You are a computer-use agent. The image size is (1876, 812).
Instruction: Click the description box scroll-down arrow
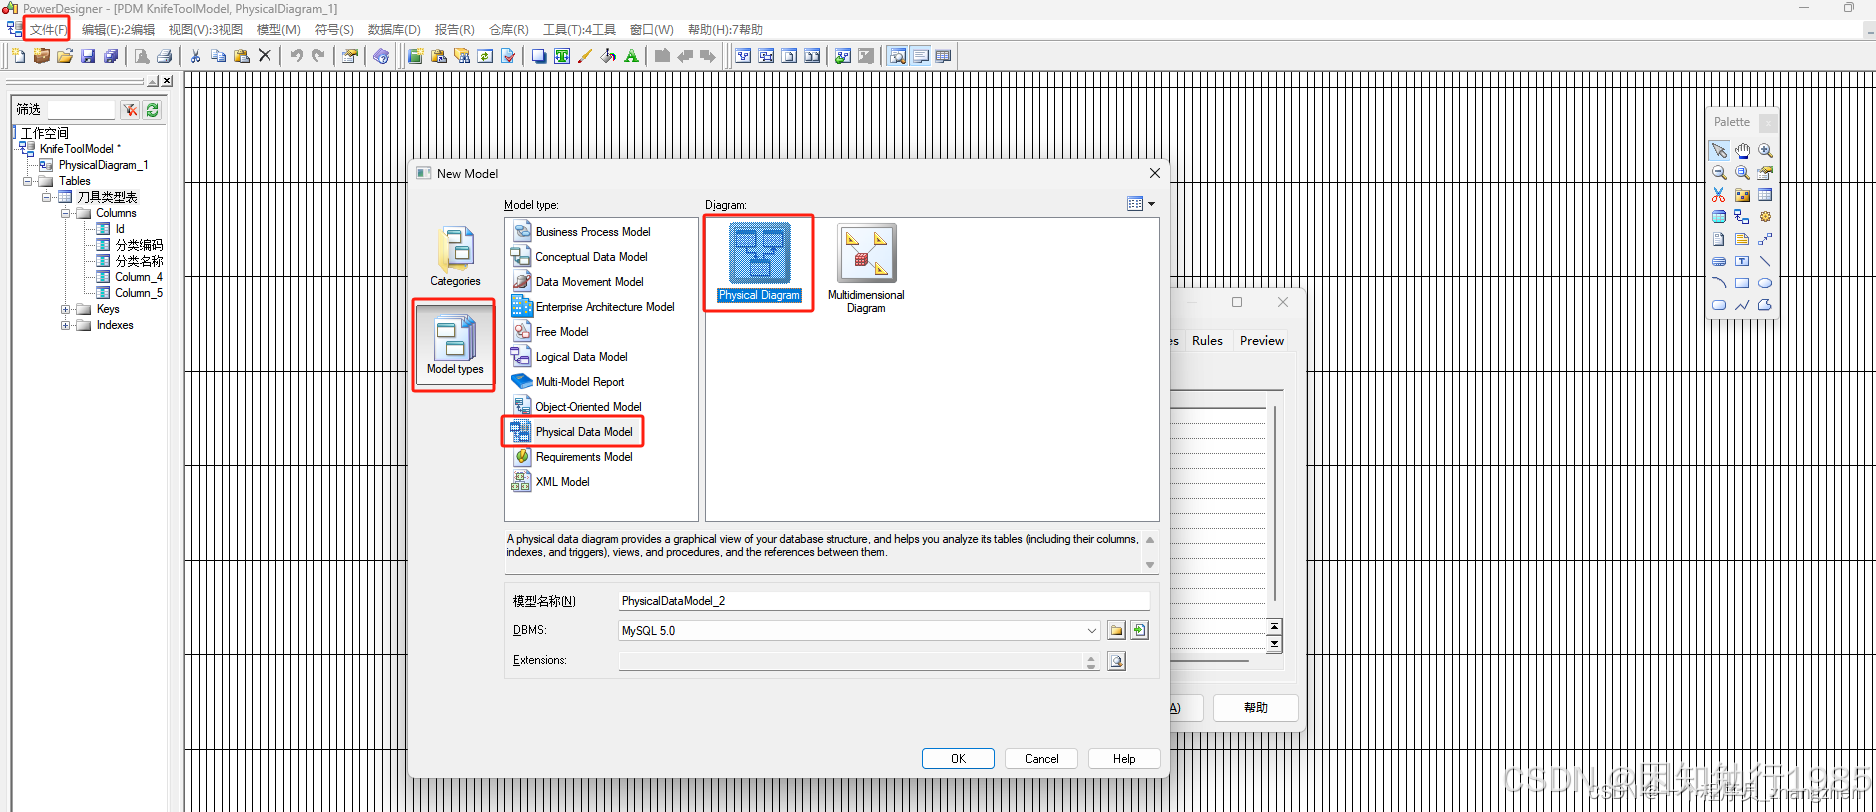point(1150,565)
